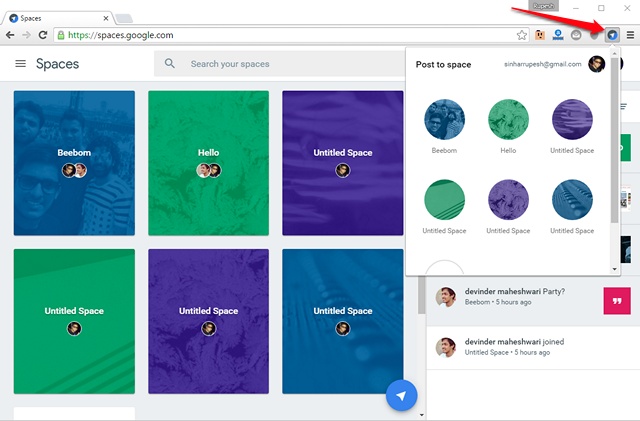Click the popup scrollbar down arrow
This screenshot has width=640, height=421.
(x=615, y=269)
